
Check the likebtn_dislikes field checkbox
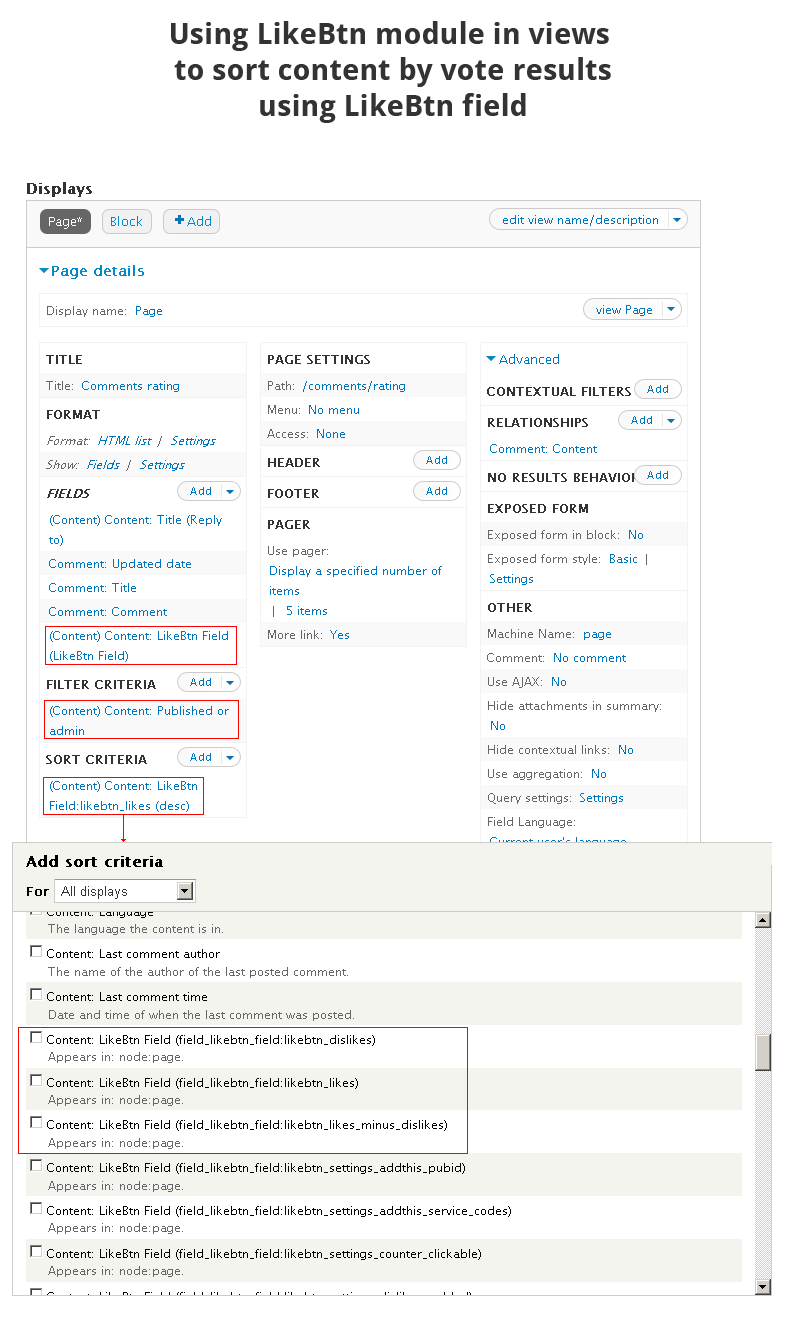click(37, 1038)
